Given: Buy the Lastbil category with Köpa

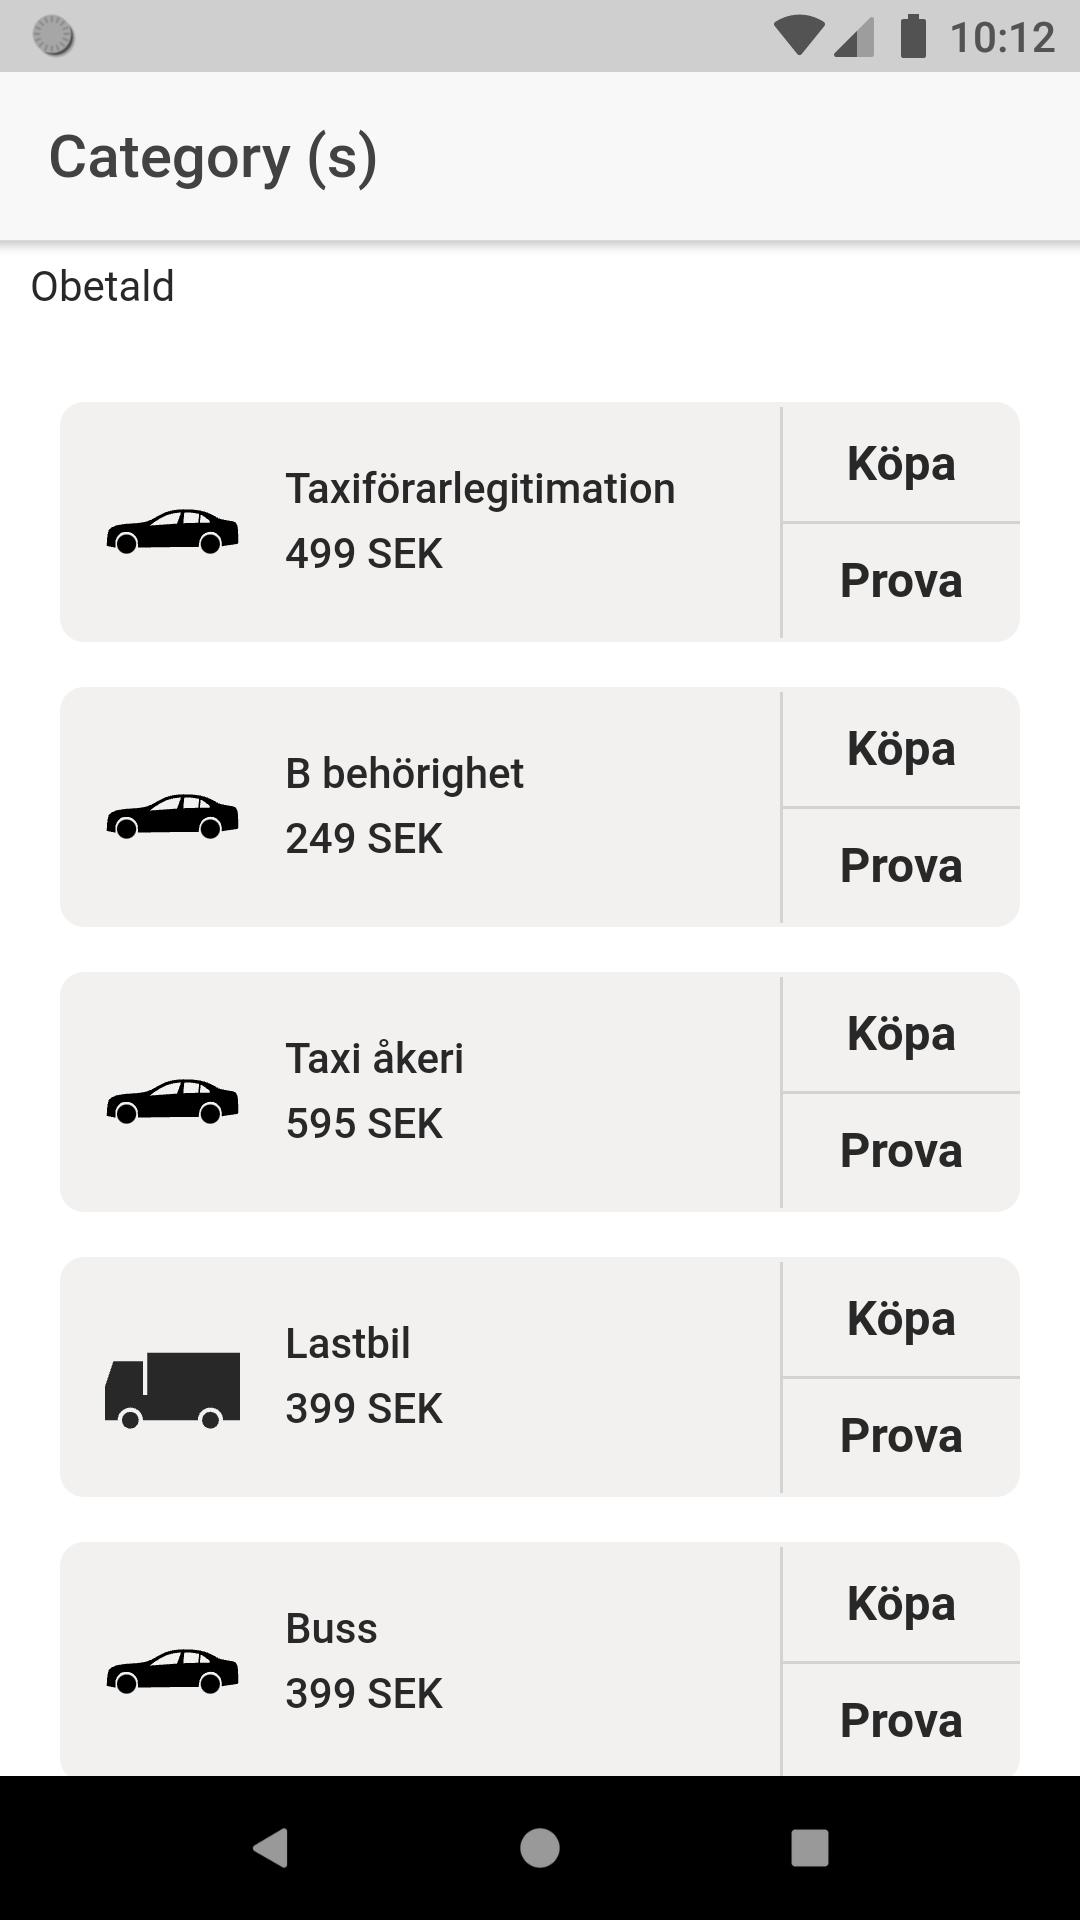Looking at the screenshot, I should [x=901, y=1319].
